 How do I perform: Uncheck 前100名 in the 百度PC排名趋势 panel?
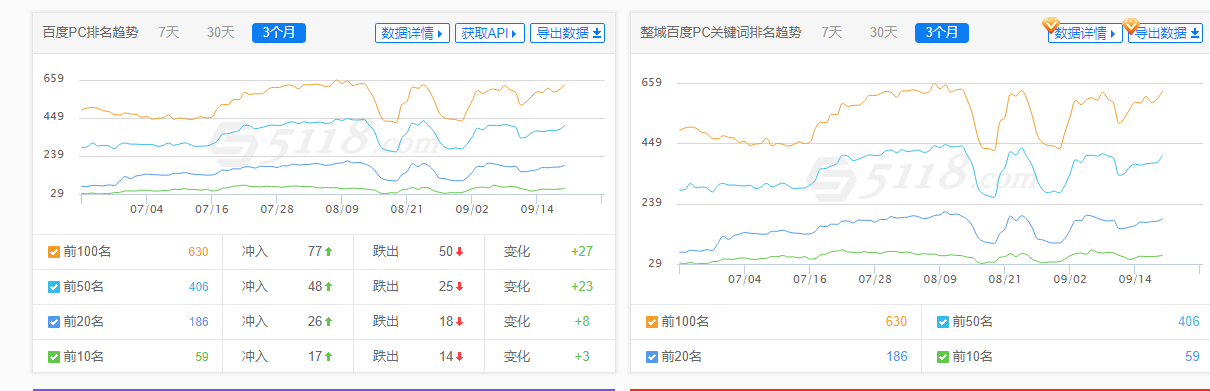[54, 252]
